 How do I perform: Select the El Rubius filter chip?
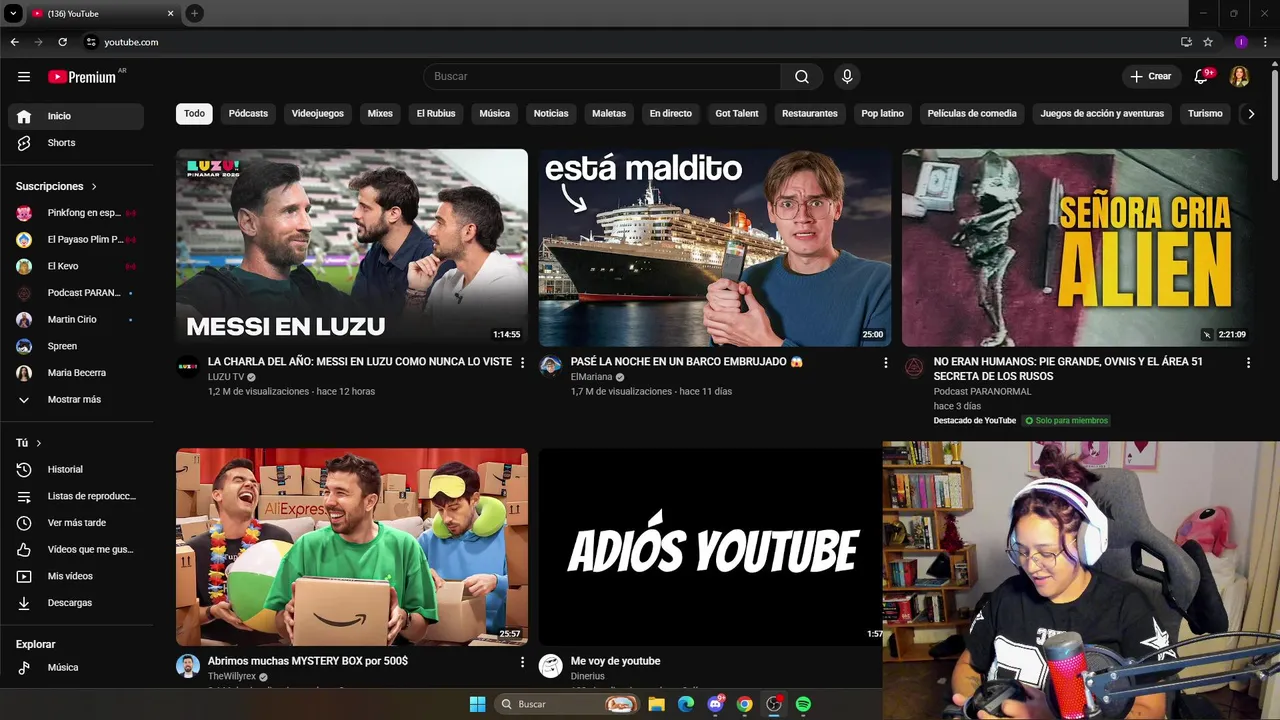tap(436, 114)
